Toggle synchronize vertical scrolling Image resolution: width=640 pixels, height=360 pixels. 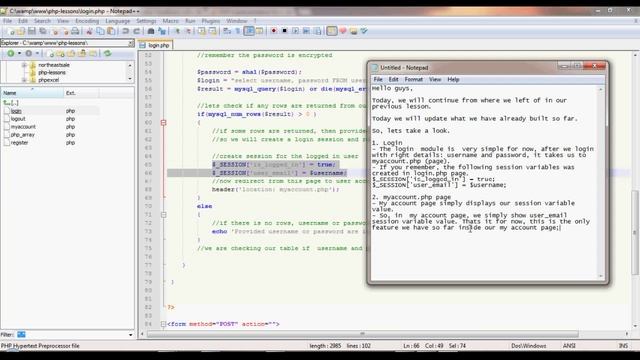point(202,31)
